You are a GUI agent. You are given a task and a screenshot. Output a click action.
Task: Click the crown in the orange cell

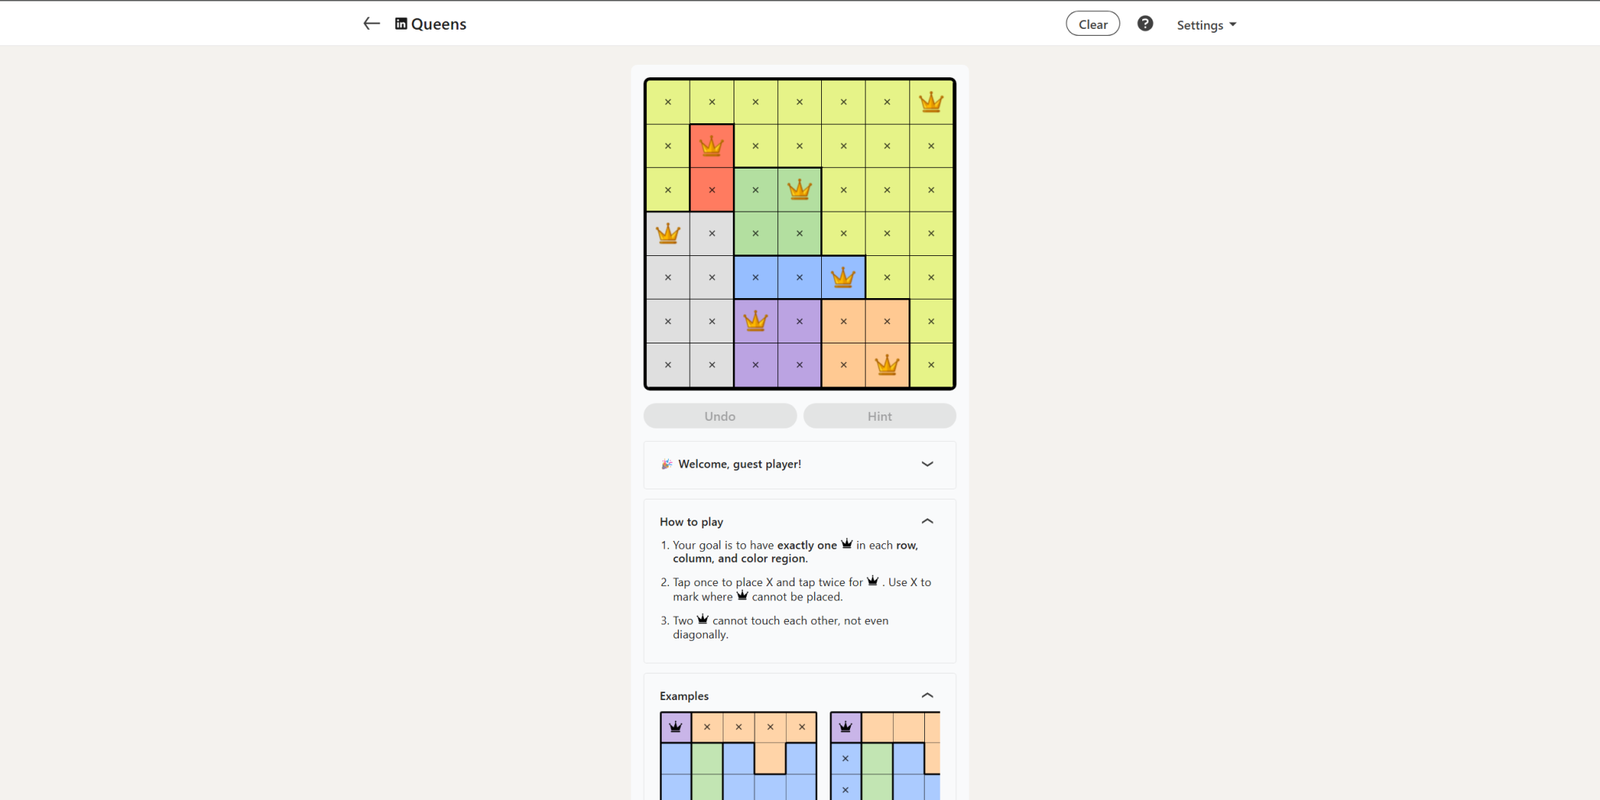click(x=887, y=365)
